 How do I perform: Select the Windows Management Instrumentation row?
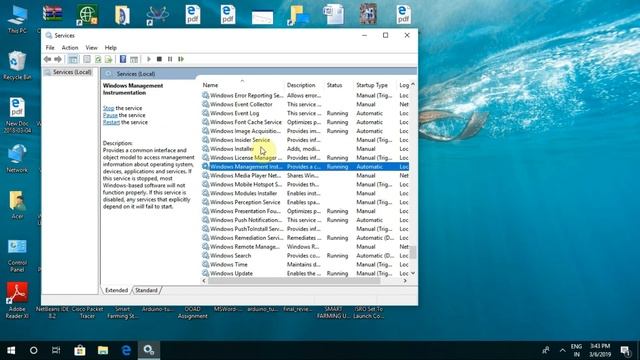click(x=305, y=167)
